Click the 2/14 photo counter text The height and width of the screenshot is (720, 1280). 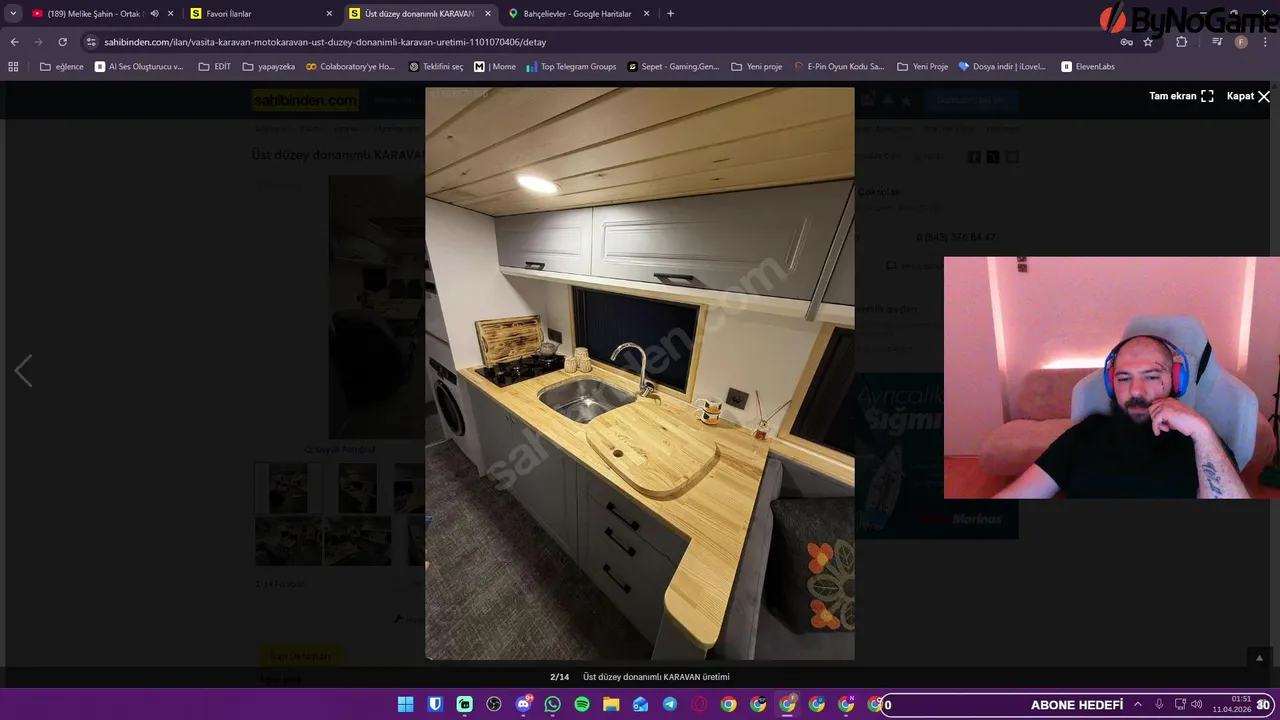click(x=559, y=677)
